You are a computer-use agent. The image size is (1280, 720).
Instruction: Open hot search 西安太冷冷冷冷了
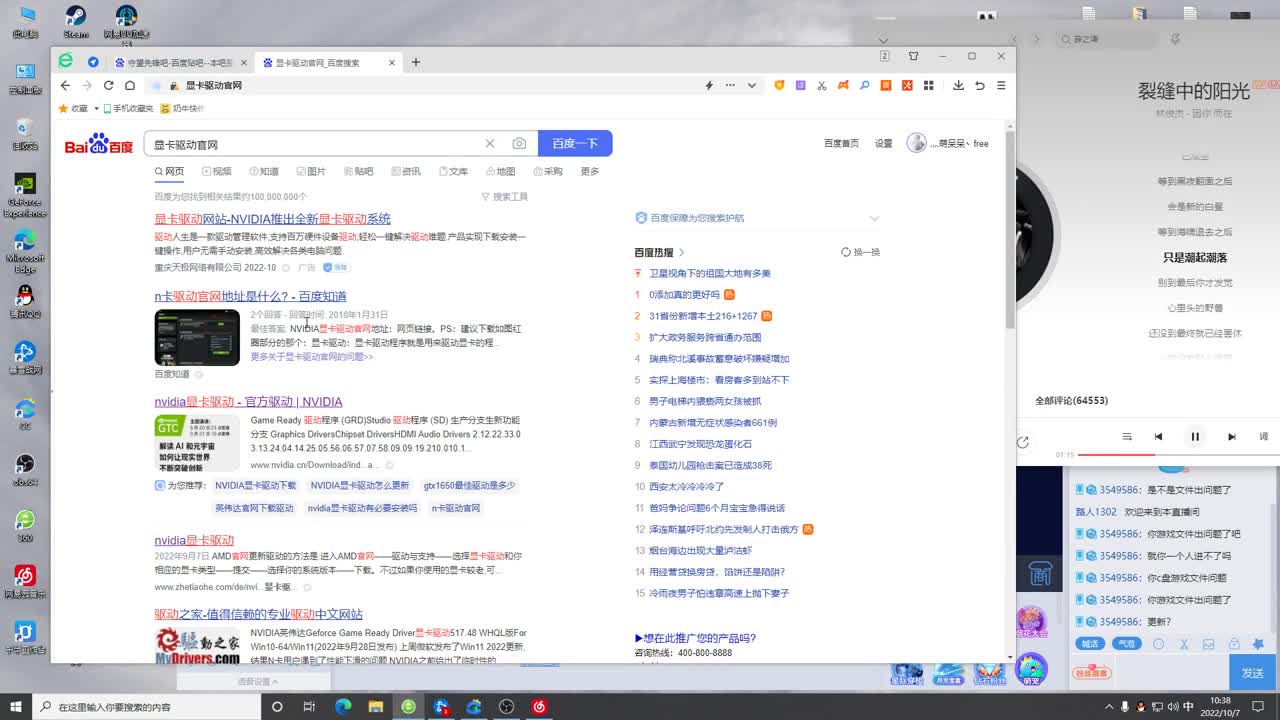686,486
